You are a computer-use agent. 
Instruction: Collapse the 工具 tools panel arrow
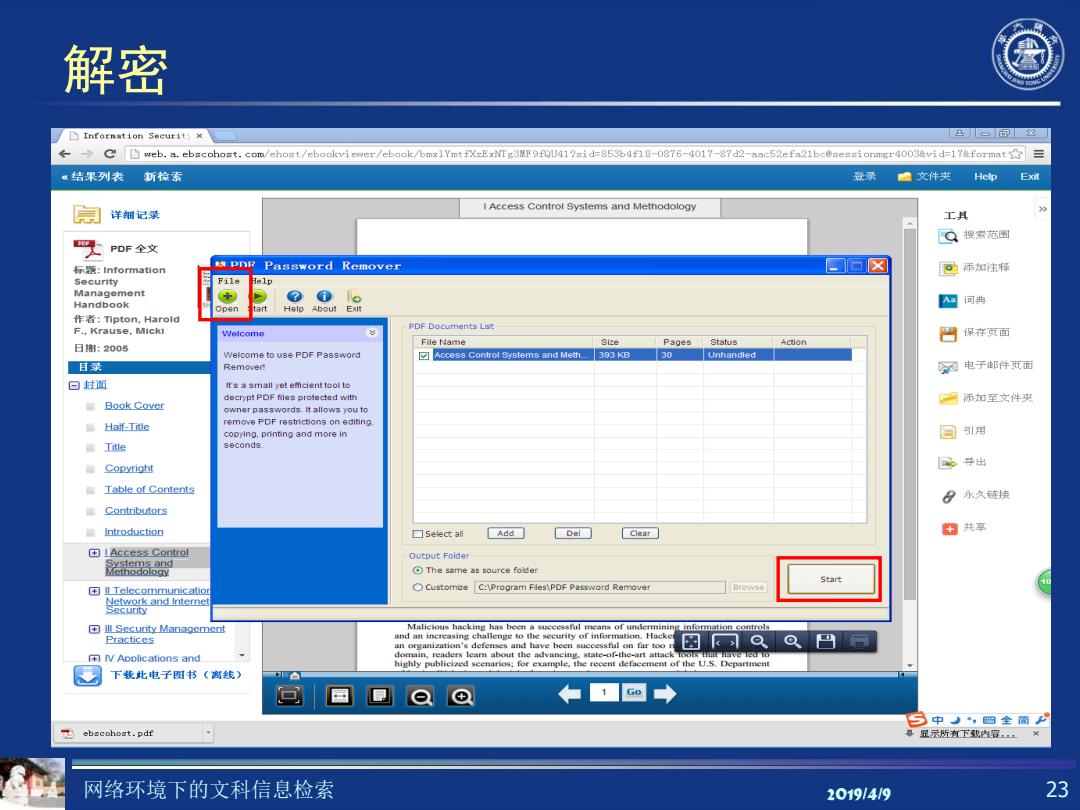coord(1043,209)
